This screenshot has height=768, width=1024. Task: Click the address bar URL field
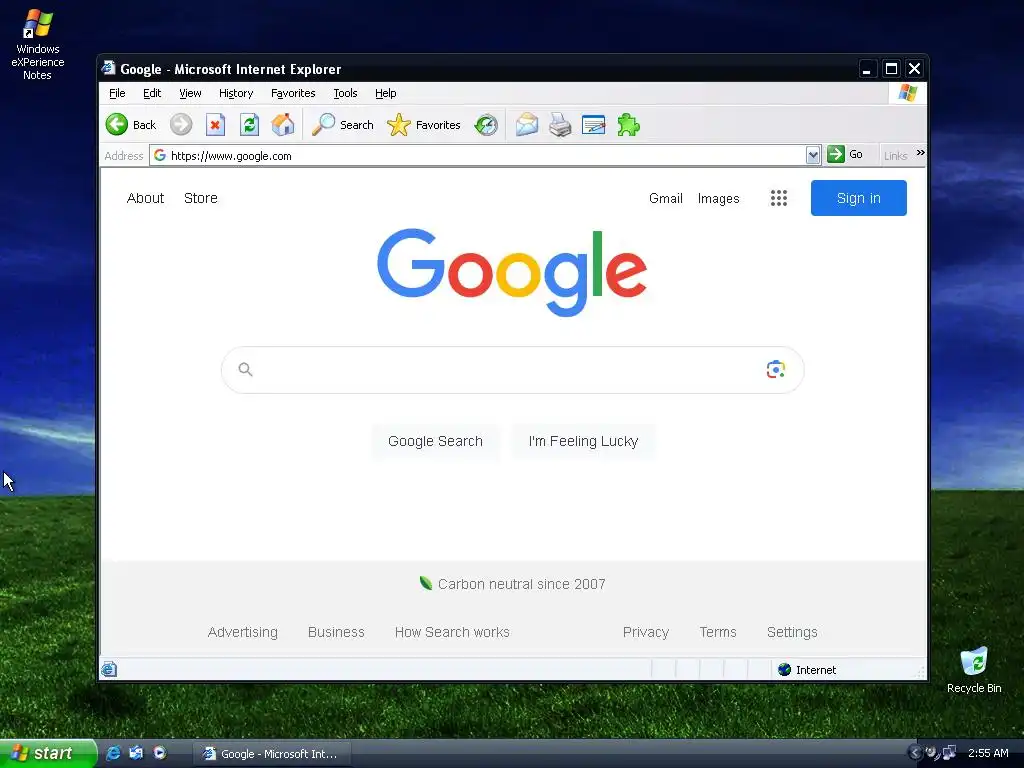(483, 155)
